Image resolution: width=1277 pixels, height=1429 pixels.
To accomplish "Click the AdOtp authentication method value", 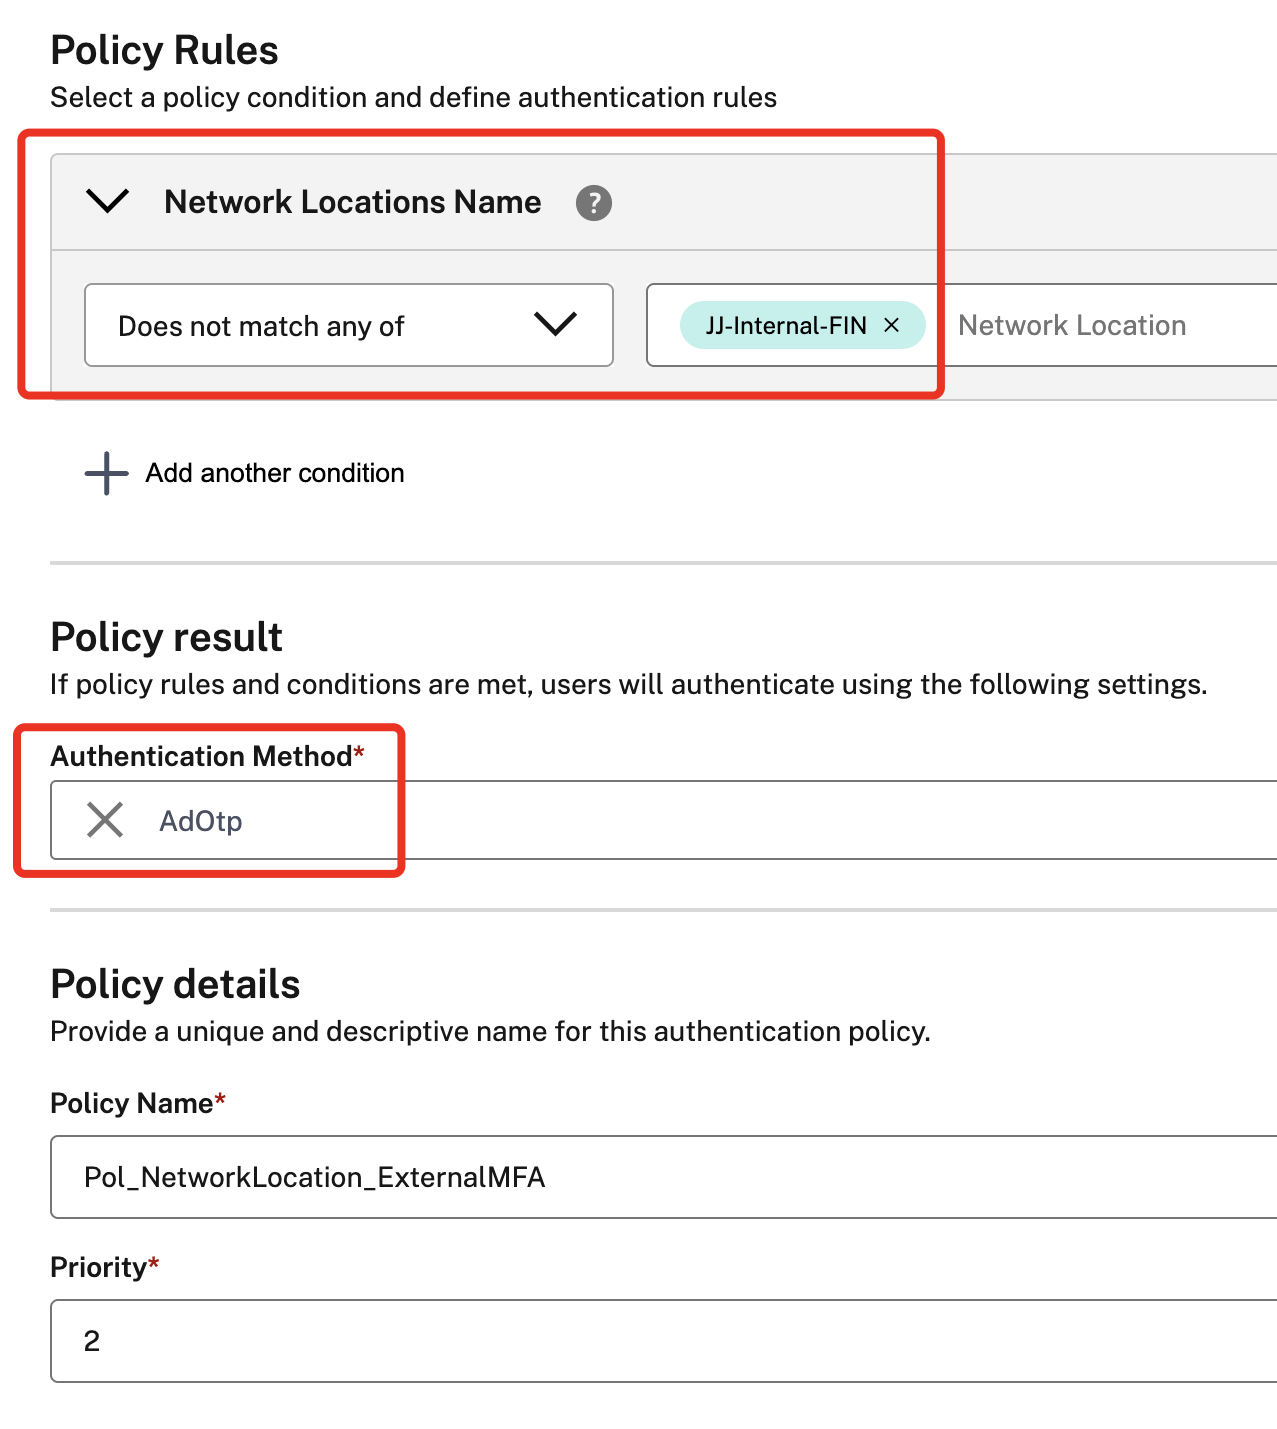I will (201, 821).
